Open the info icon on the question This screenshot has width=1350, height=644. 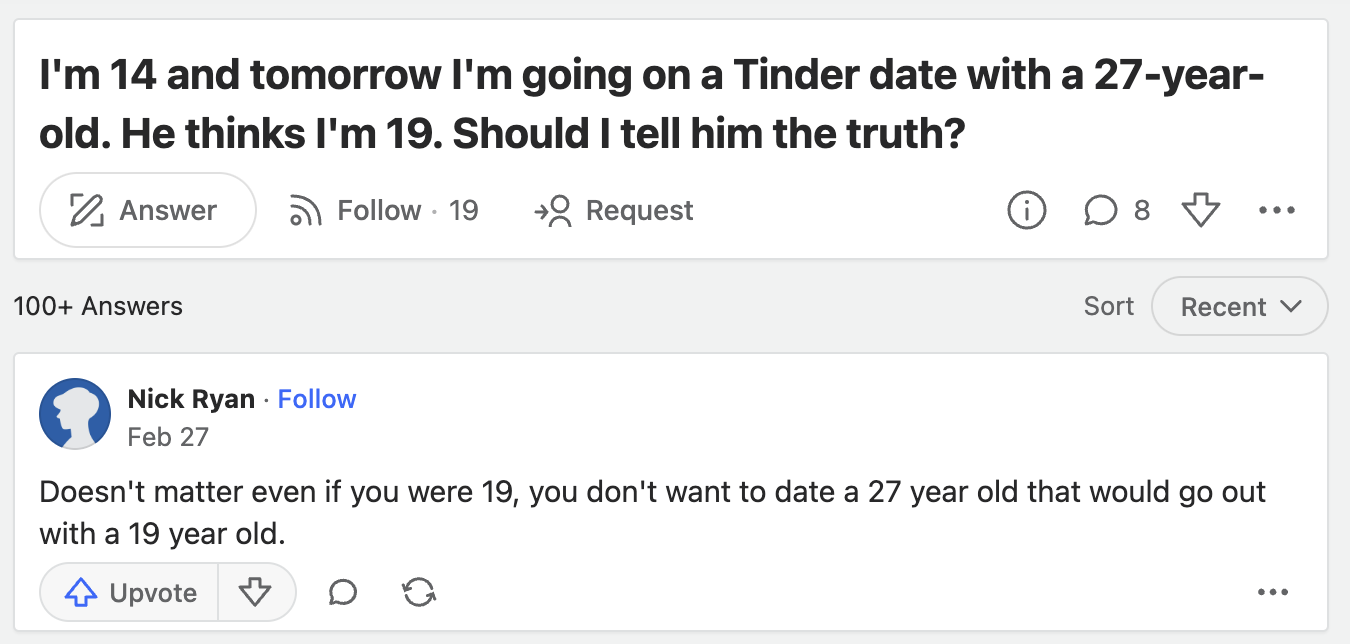[1026, 210]
